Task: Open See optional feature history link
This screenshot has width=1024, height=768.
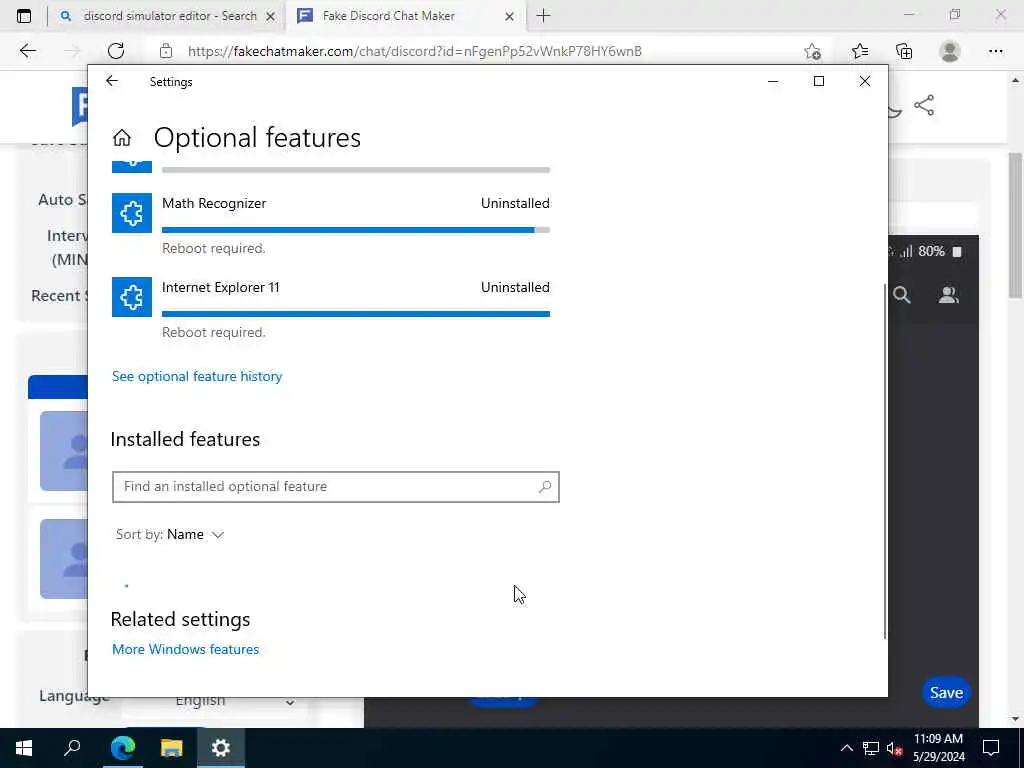Action: tap(197, 376)
